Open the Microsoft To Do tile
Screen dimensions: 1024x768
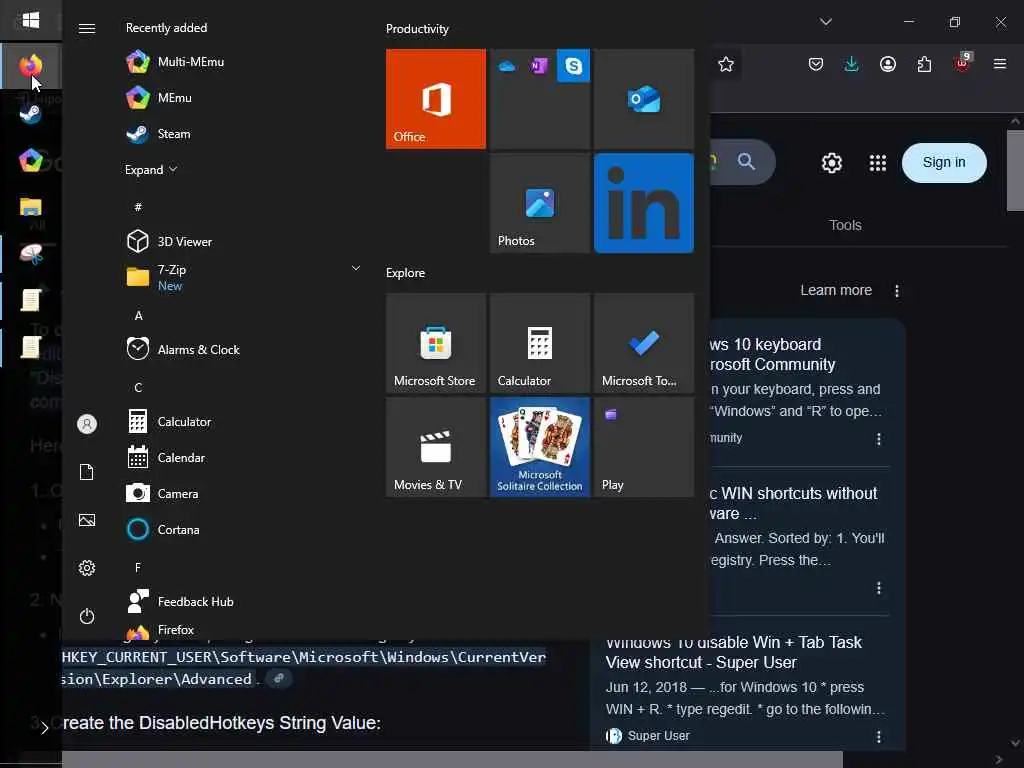click(x=644, y=343)
